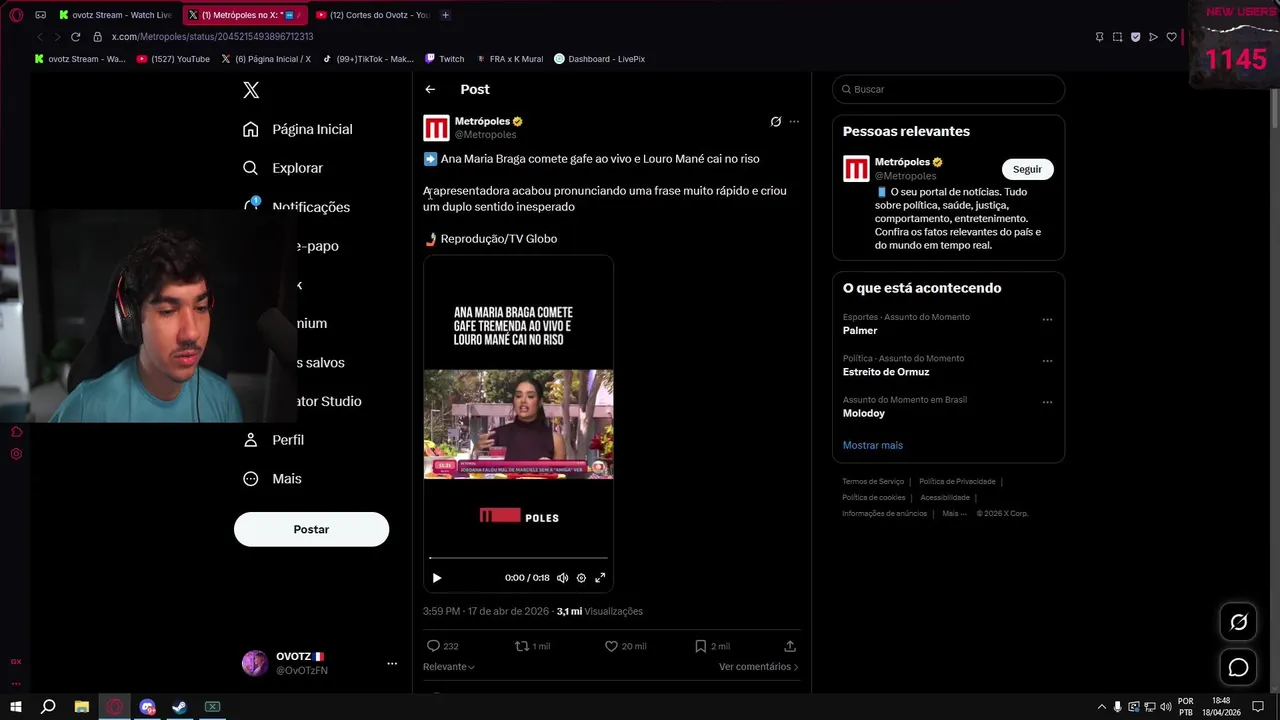
Task: Expand the Relevante sort dropdown
Action: pyautogui.click(x=448, y=667)
